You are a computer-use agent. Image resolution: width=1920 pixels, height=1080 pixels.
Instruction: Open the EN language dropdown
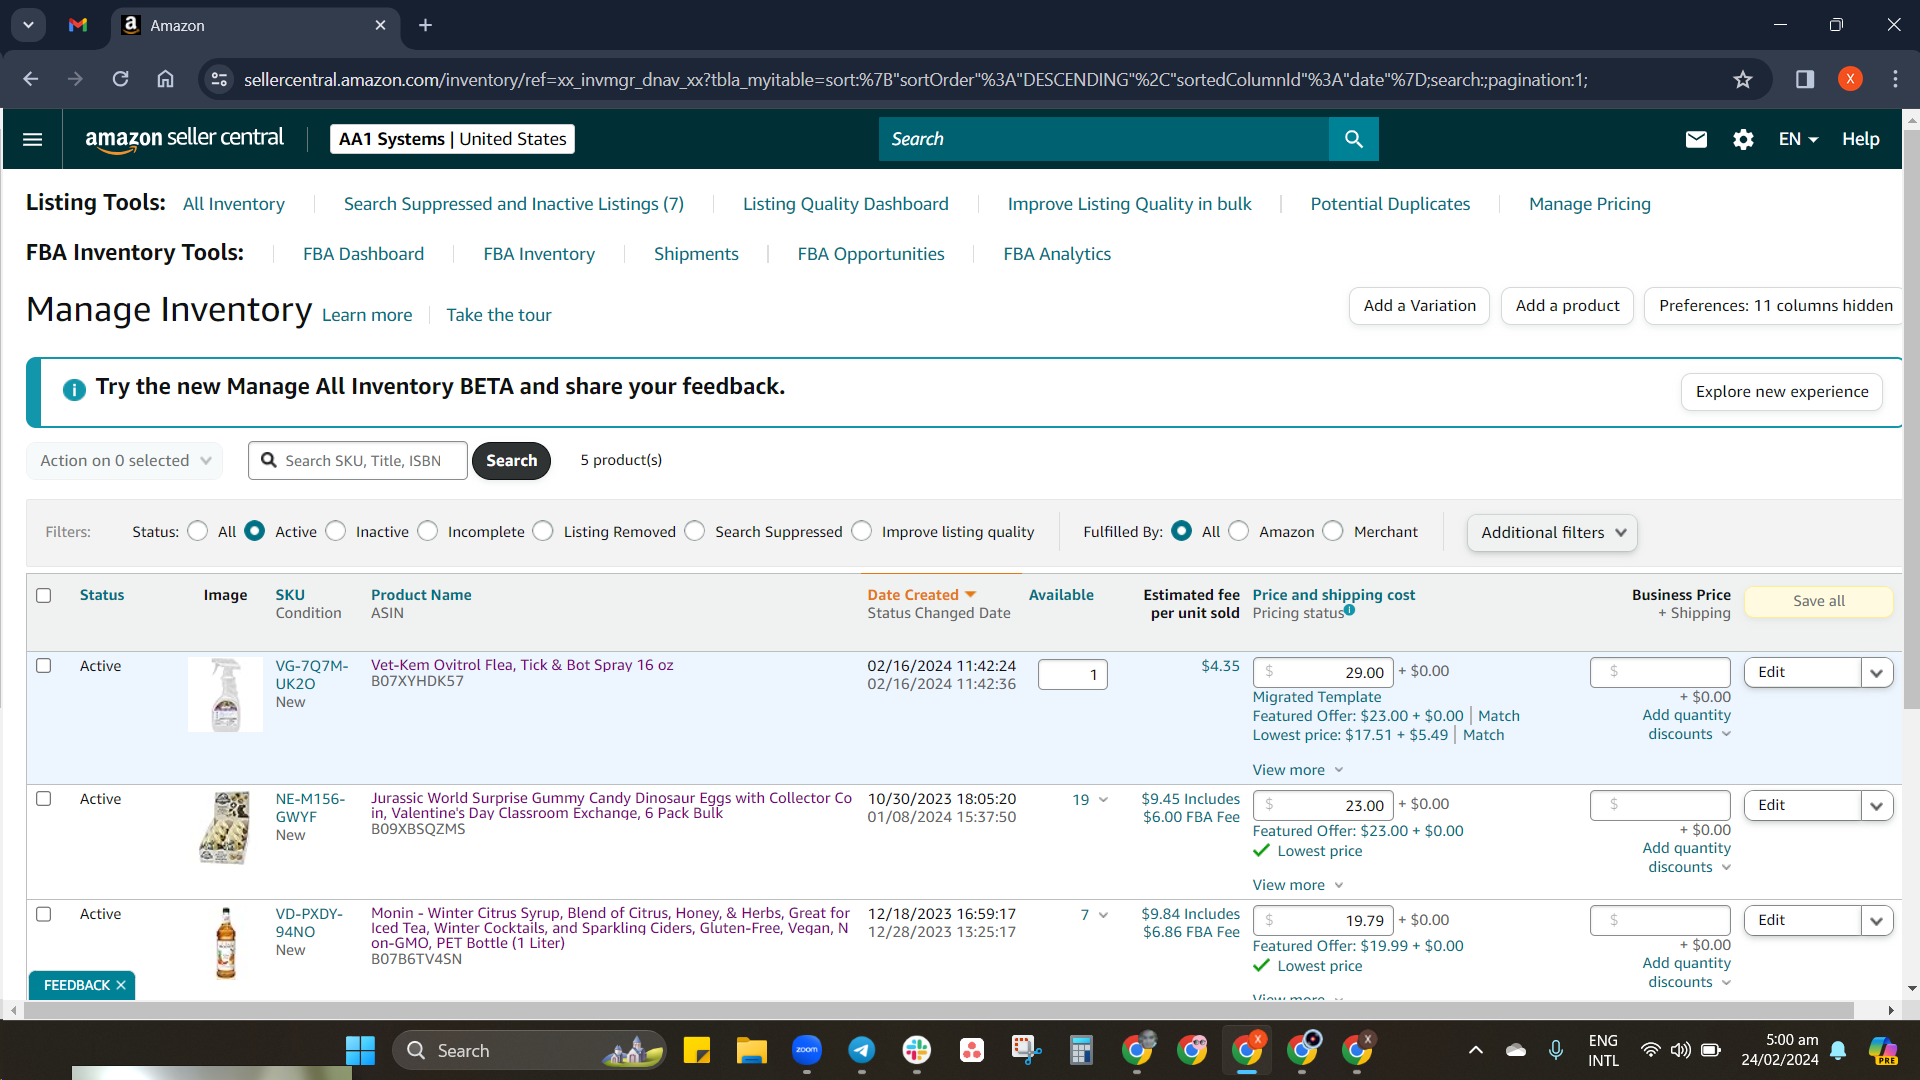click(1798, 139)
